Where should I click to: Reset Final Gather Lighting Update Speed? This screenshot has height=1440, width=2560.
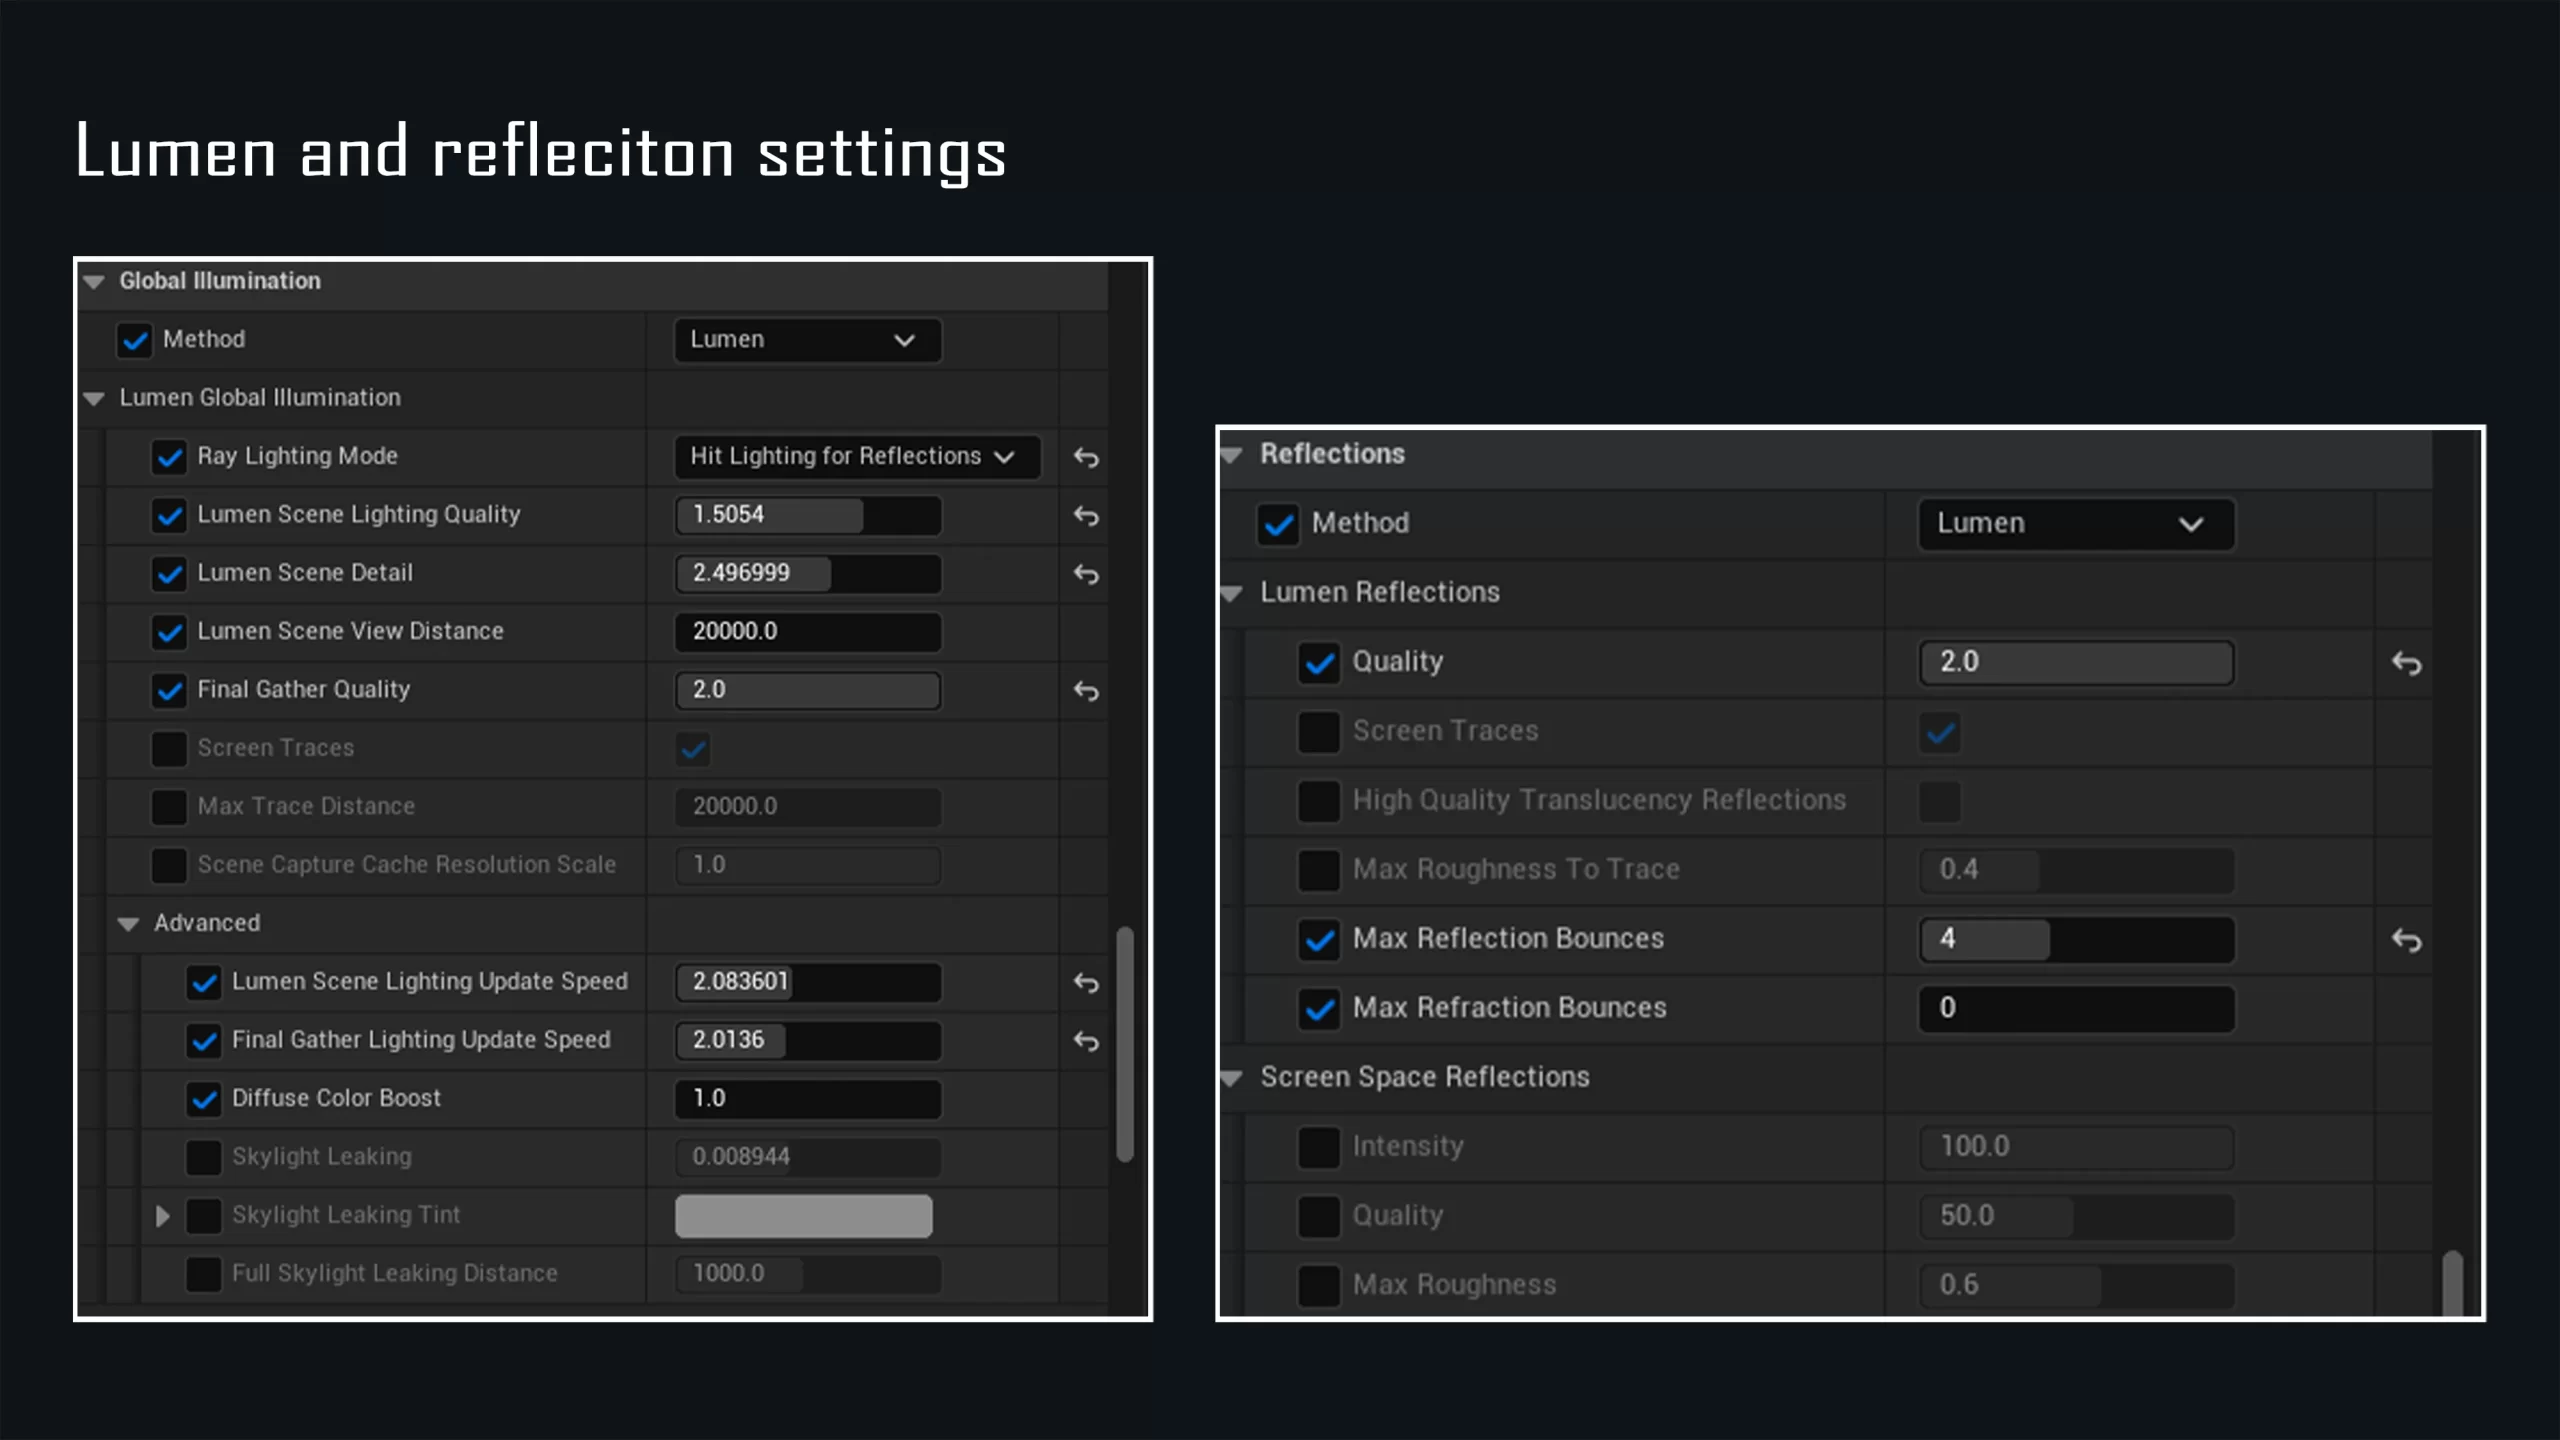[x=1086, y=1041]
